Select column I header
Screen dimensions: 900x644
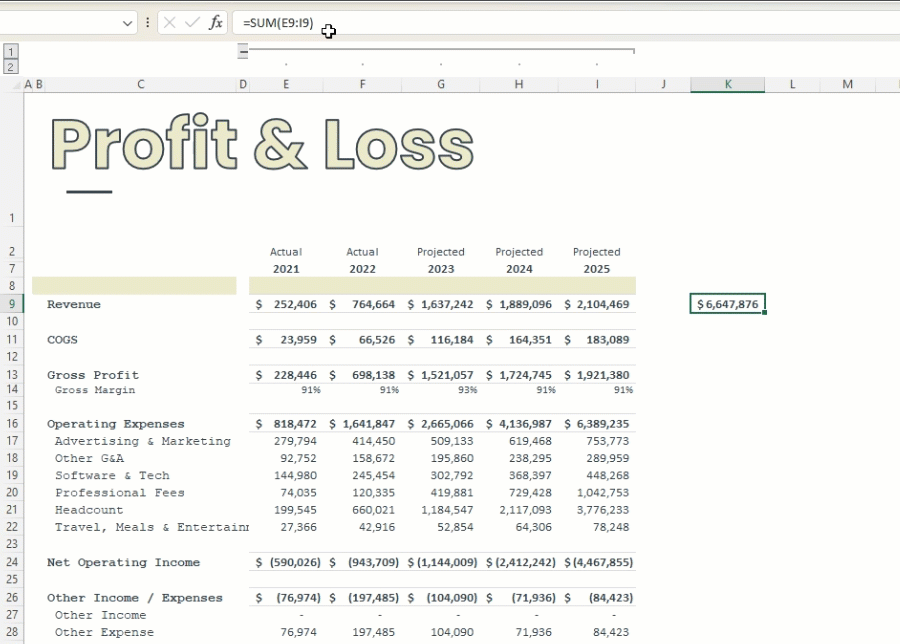point(597,84)
